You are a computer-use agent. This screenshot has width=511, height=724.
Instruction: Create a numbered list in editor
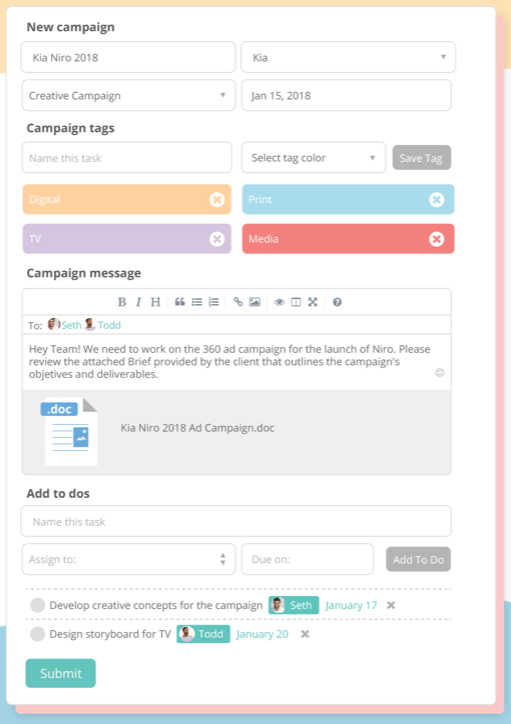pyautogui.click(x=214, y=302)
